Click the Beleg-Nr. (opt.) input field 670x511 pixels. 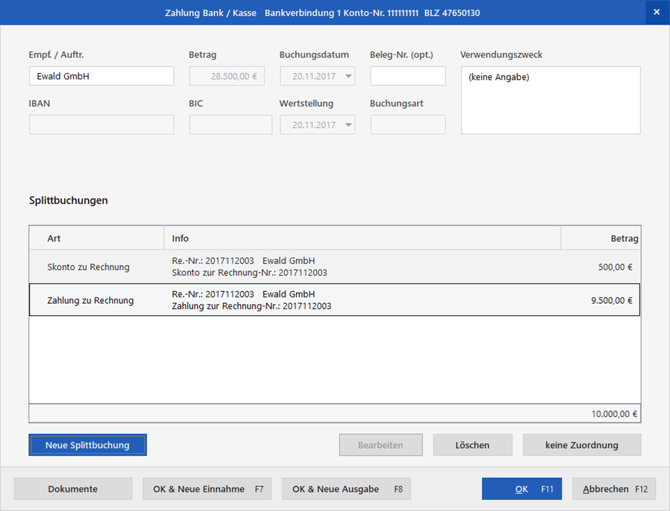[x=407, y=76]
